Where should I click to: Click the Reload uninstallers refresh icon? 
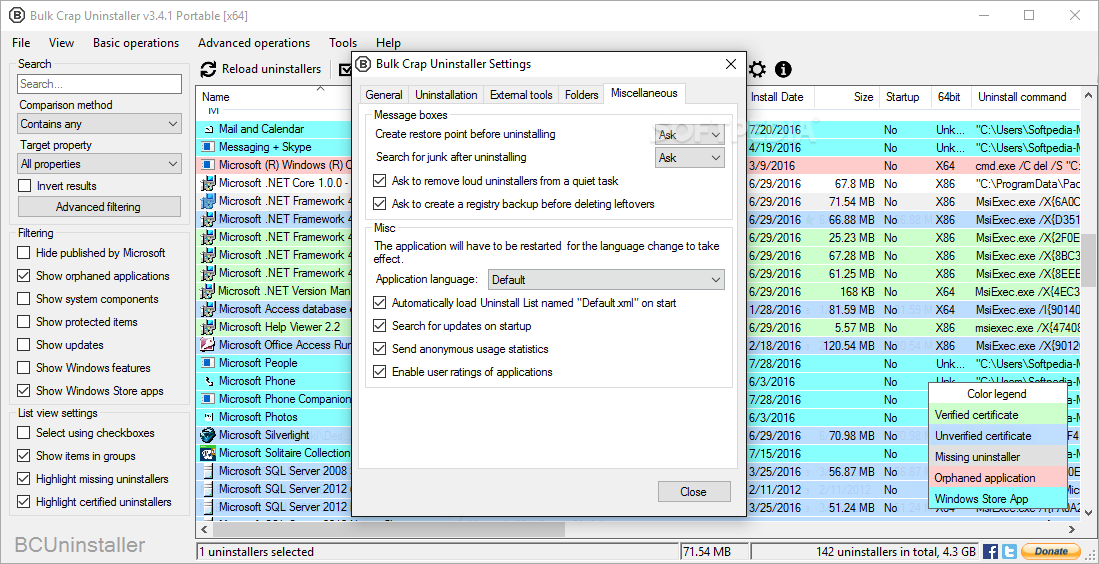tap(208, 69)
